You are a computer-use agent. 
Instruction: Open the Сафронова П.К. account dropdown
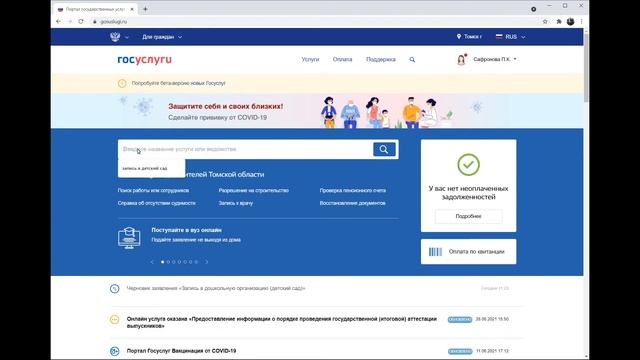(495, 59)
